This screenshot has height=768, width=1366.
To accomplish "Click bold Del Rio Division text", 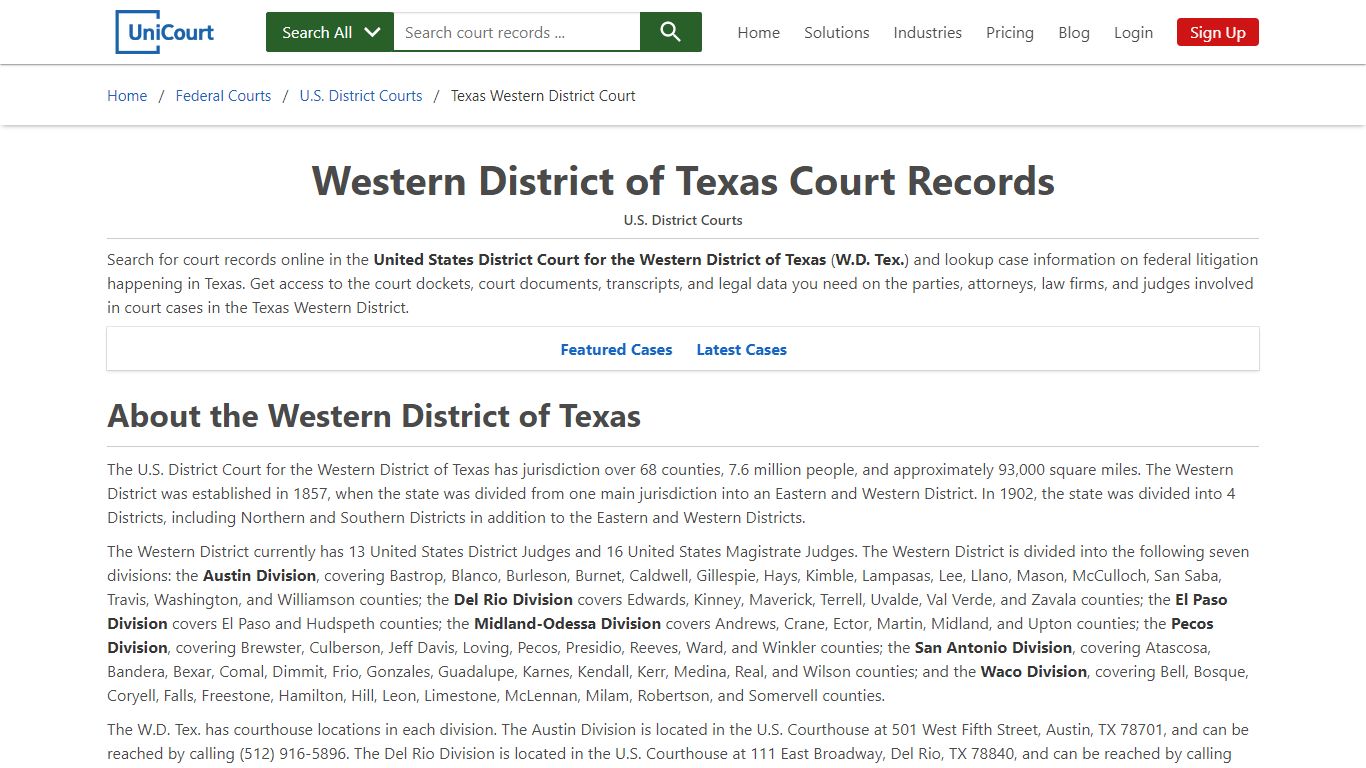I will [x=513, y=600].
